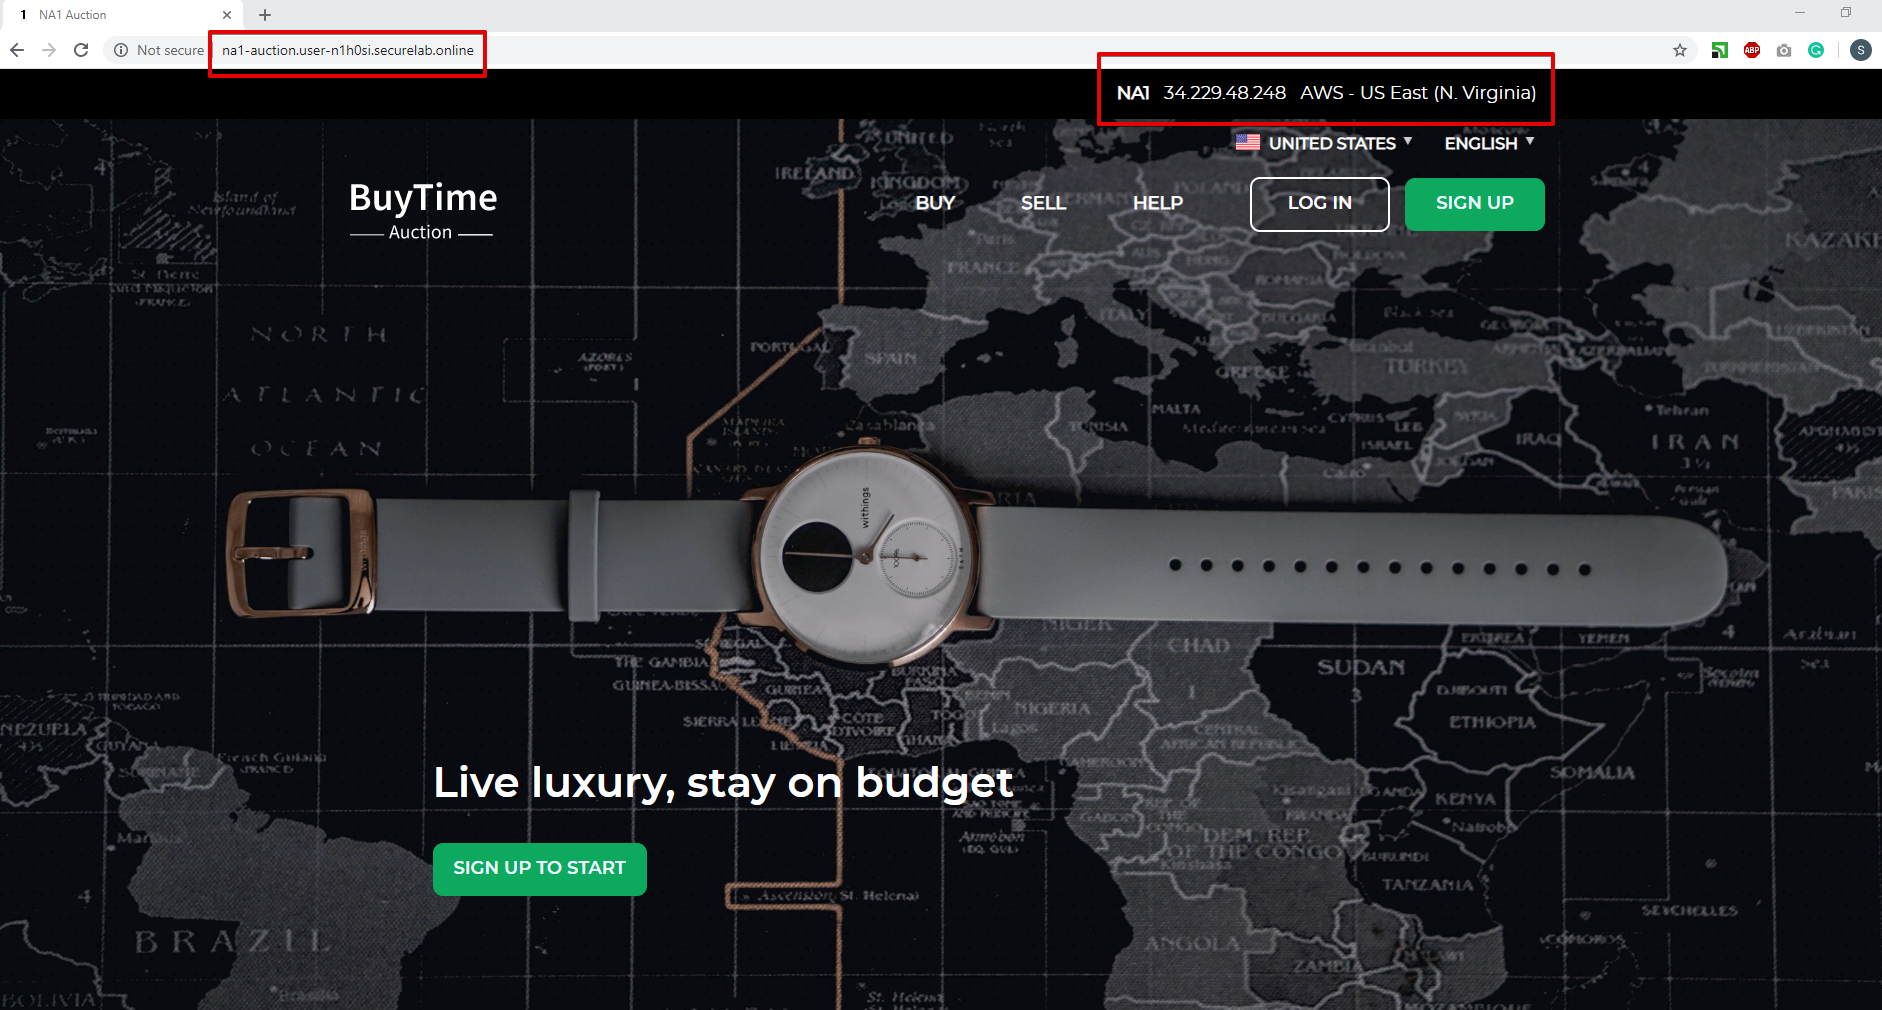The height and width of the screenshot is (1010, 1882).
Task: Open the AdBlock Plus extension icon
Action: [x=1752, y=50]
